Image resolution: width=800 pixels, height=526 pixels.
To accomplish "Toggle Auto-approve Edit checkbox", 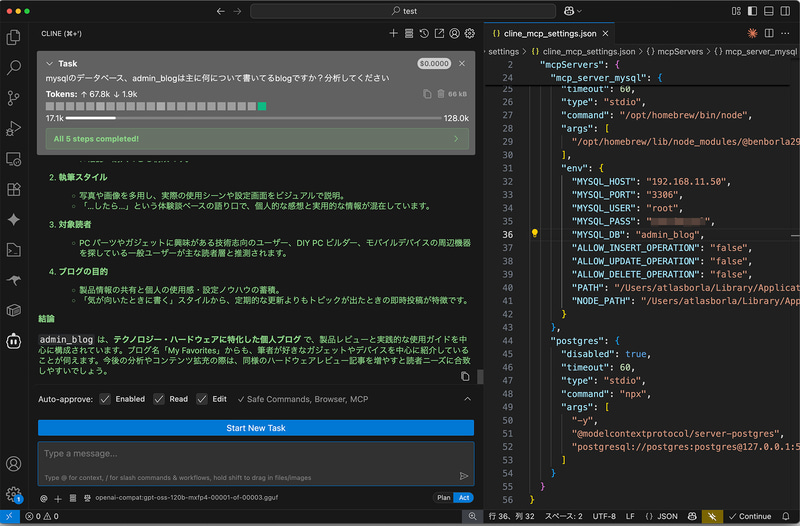I will (x=202, y=399).
